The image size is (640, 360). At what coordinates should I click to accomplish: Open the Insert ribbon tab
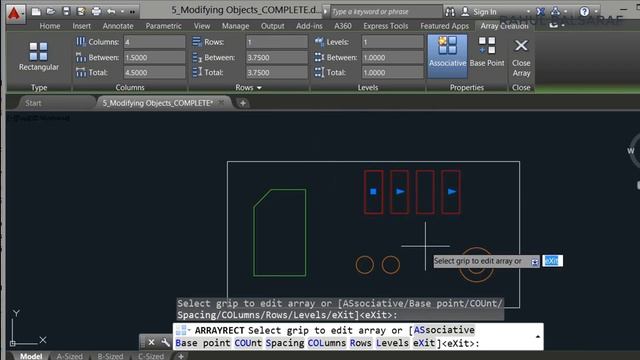pyautogui.click(x=82, y=26)
